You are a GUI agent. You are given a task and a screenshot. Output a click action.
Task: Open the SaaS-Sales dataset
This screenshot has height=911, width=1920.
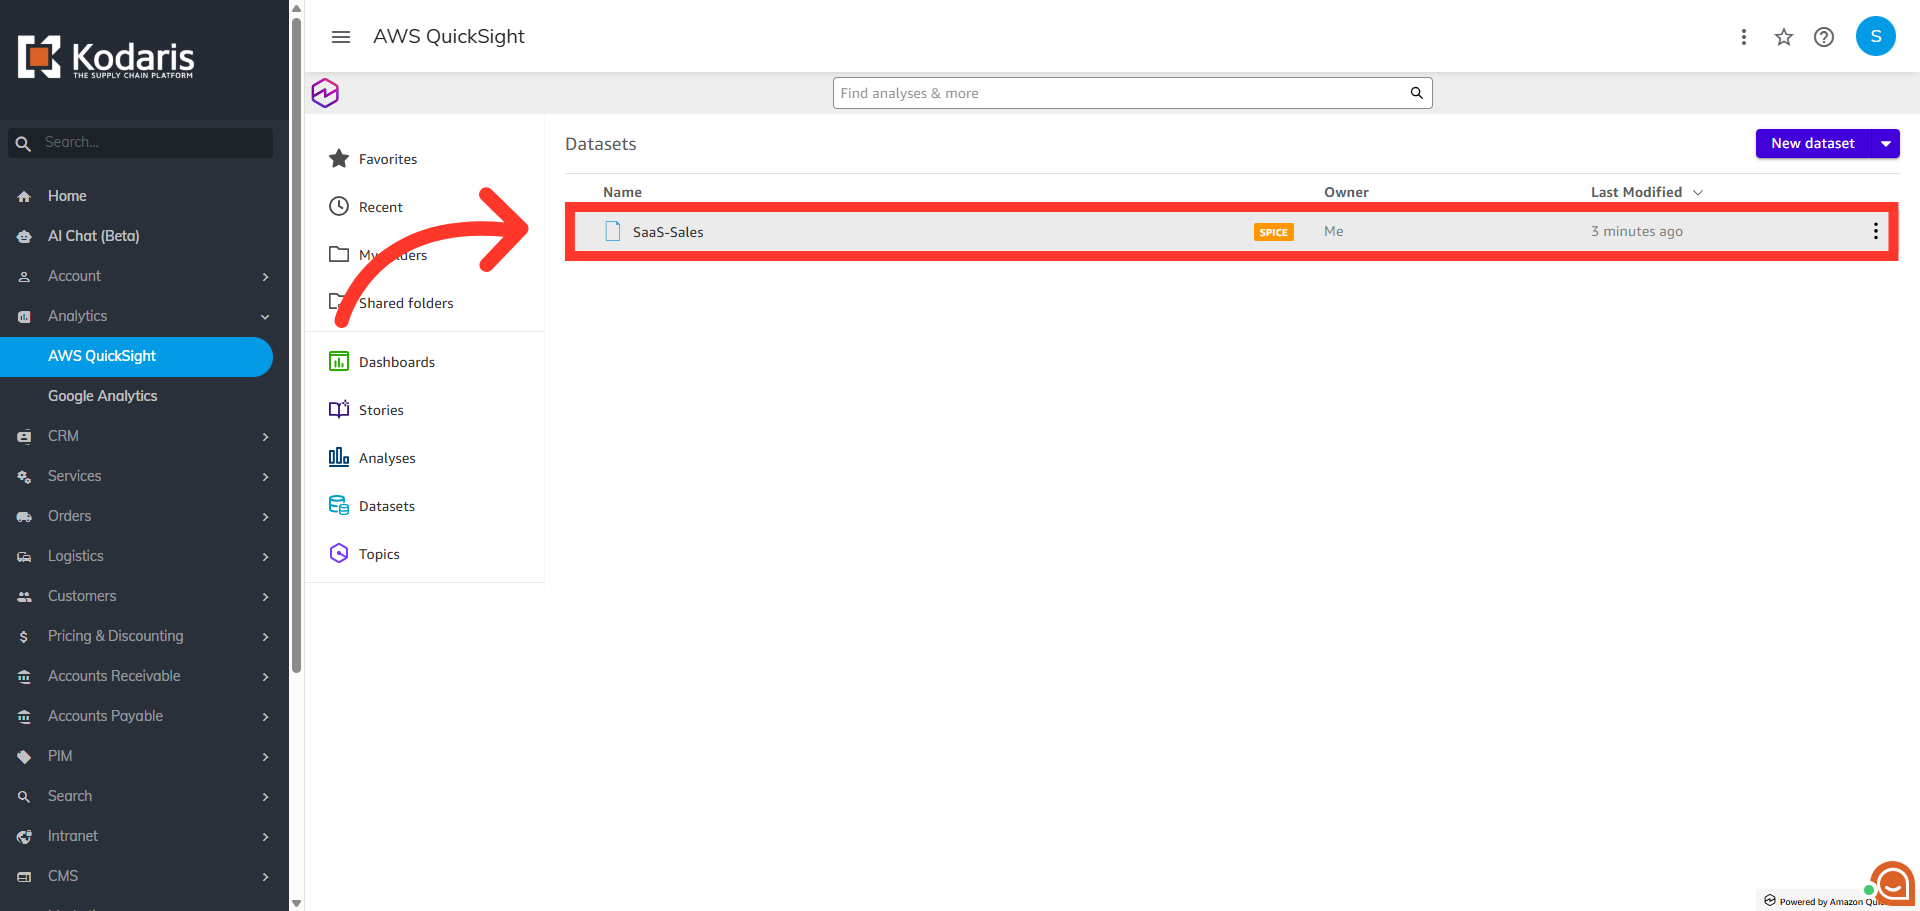tap(668, 232)
